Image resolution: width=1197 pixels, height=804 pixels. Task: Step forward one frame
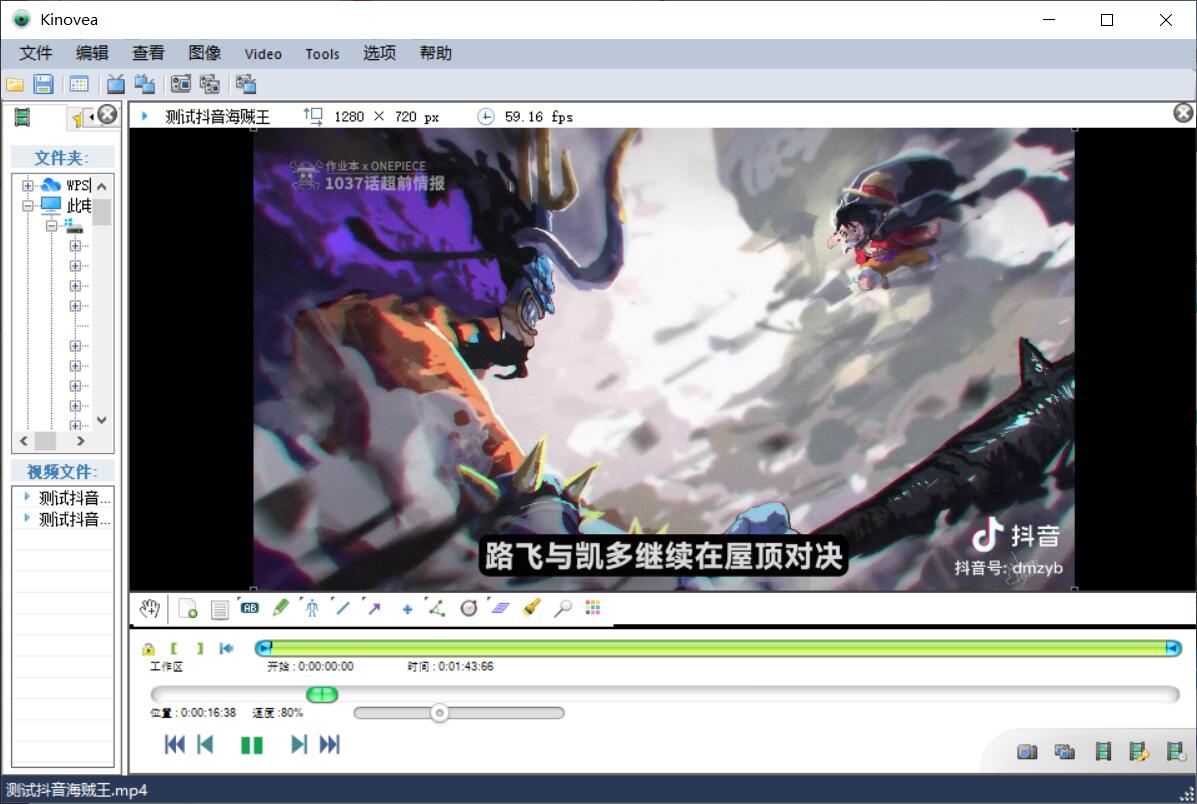pos(299,744)
